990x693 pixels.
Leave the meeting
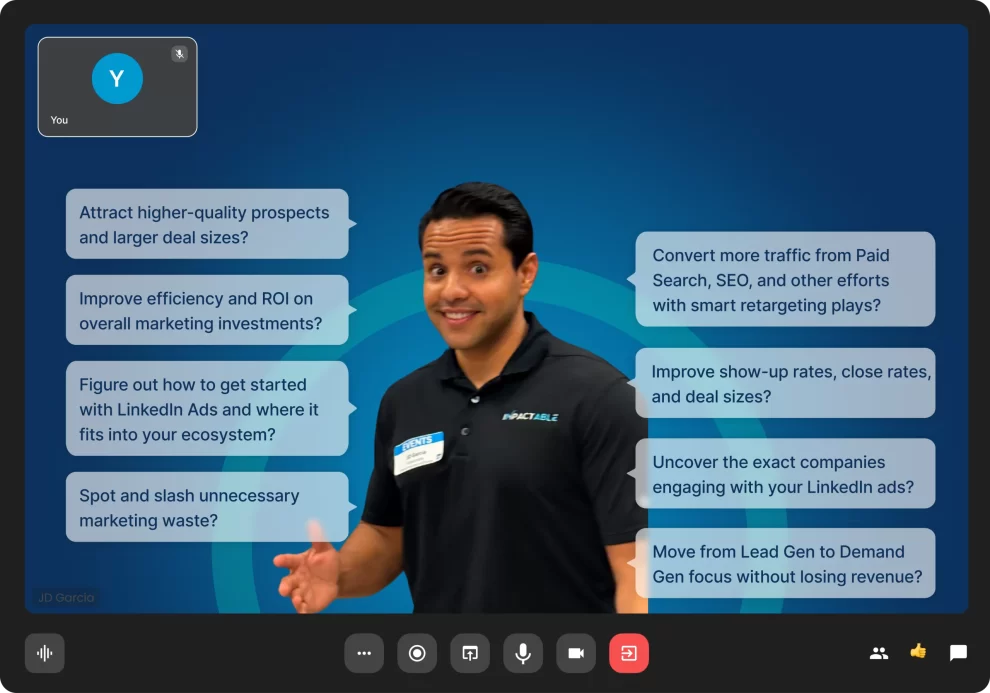(x=629, y=653)
